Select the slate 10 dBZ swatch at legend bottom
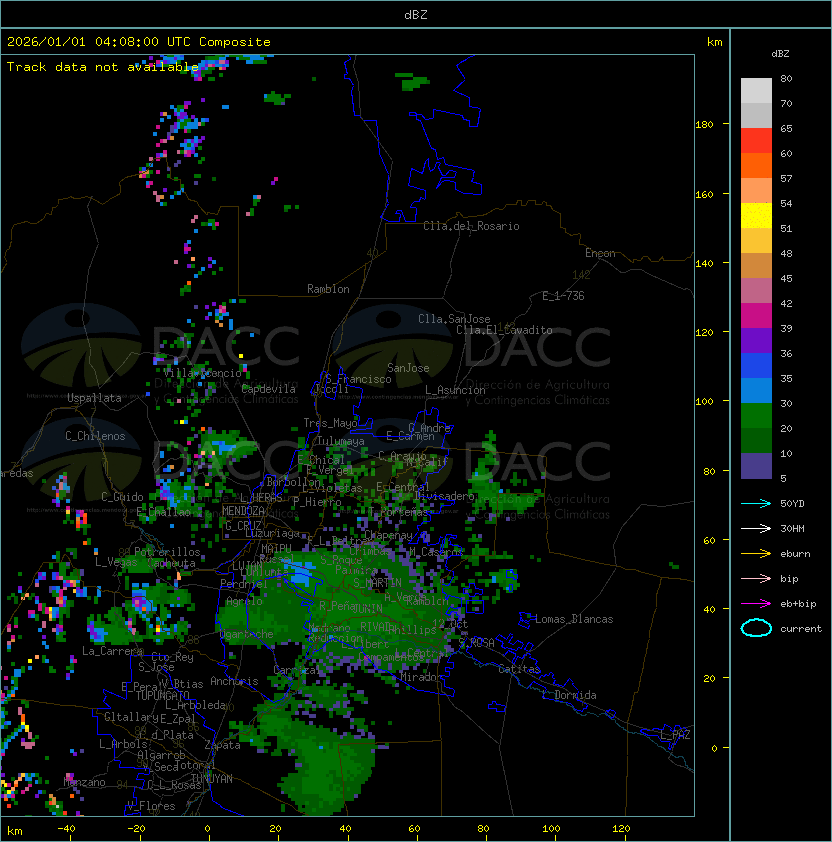 pos(756,466)
